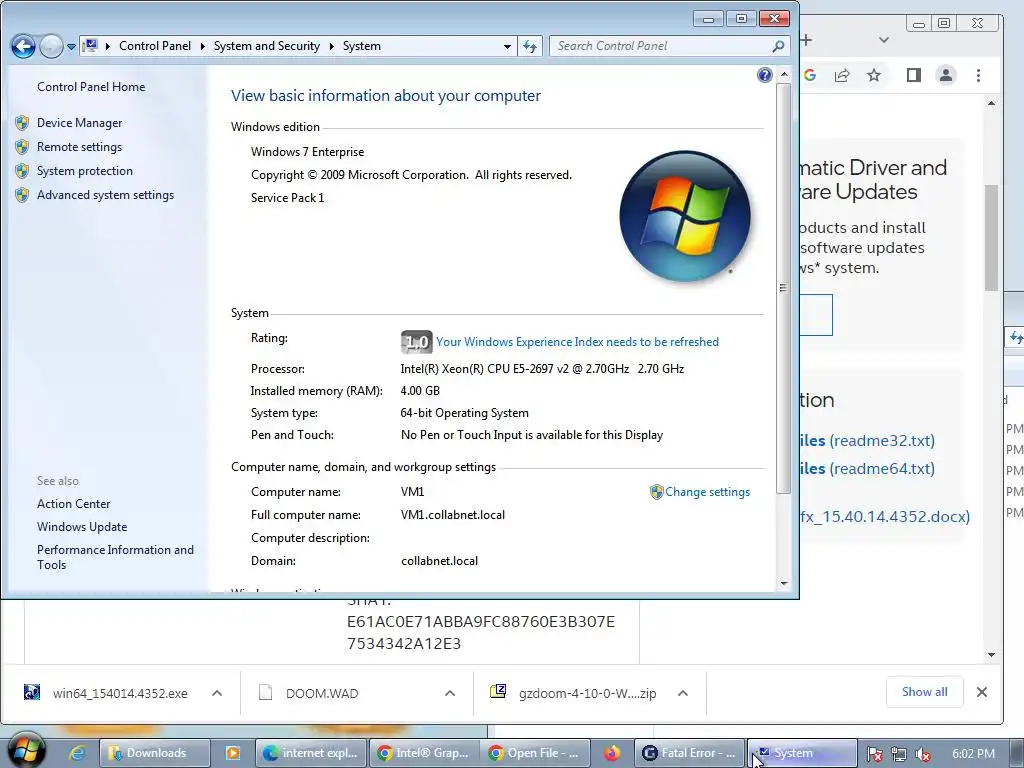This screenshot has height=768, width=1024.
Task: Expand options for win64_154014.4352.exe download
Action: 217,693
